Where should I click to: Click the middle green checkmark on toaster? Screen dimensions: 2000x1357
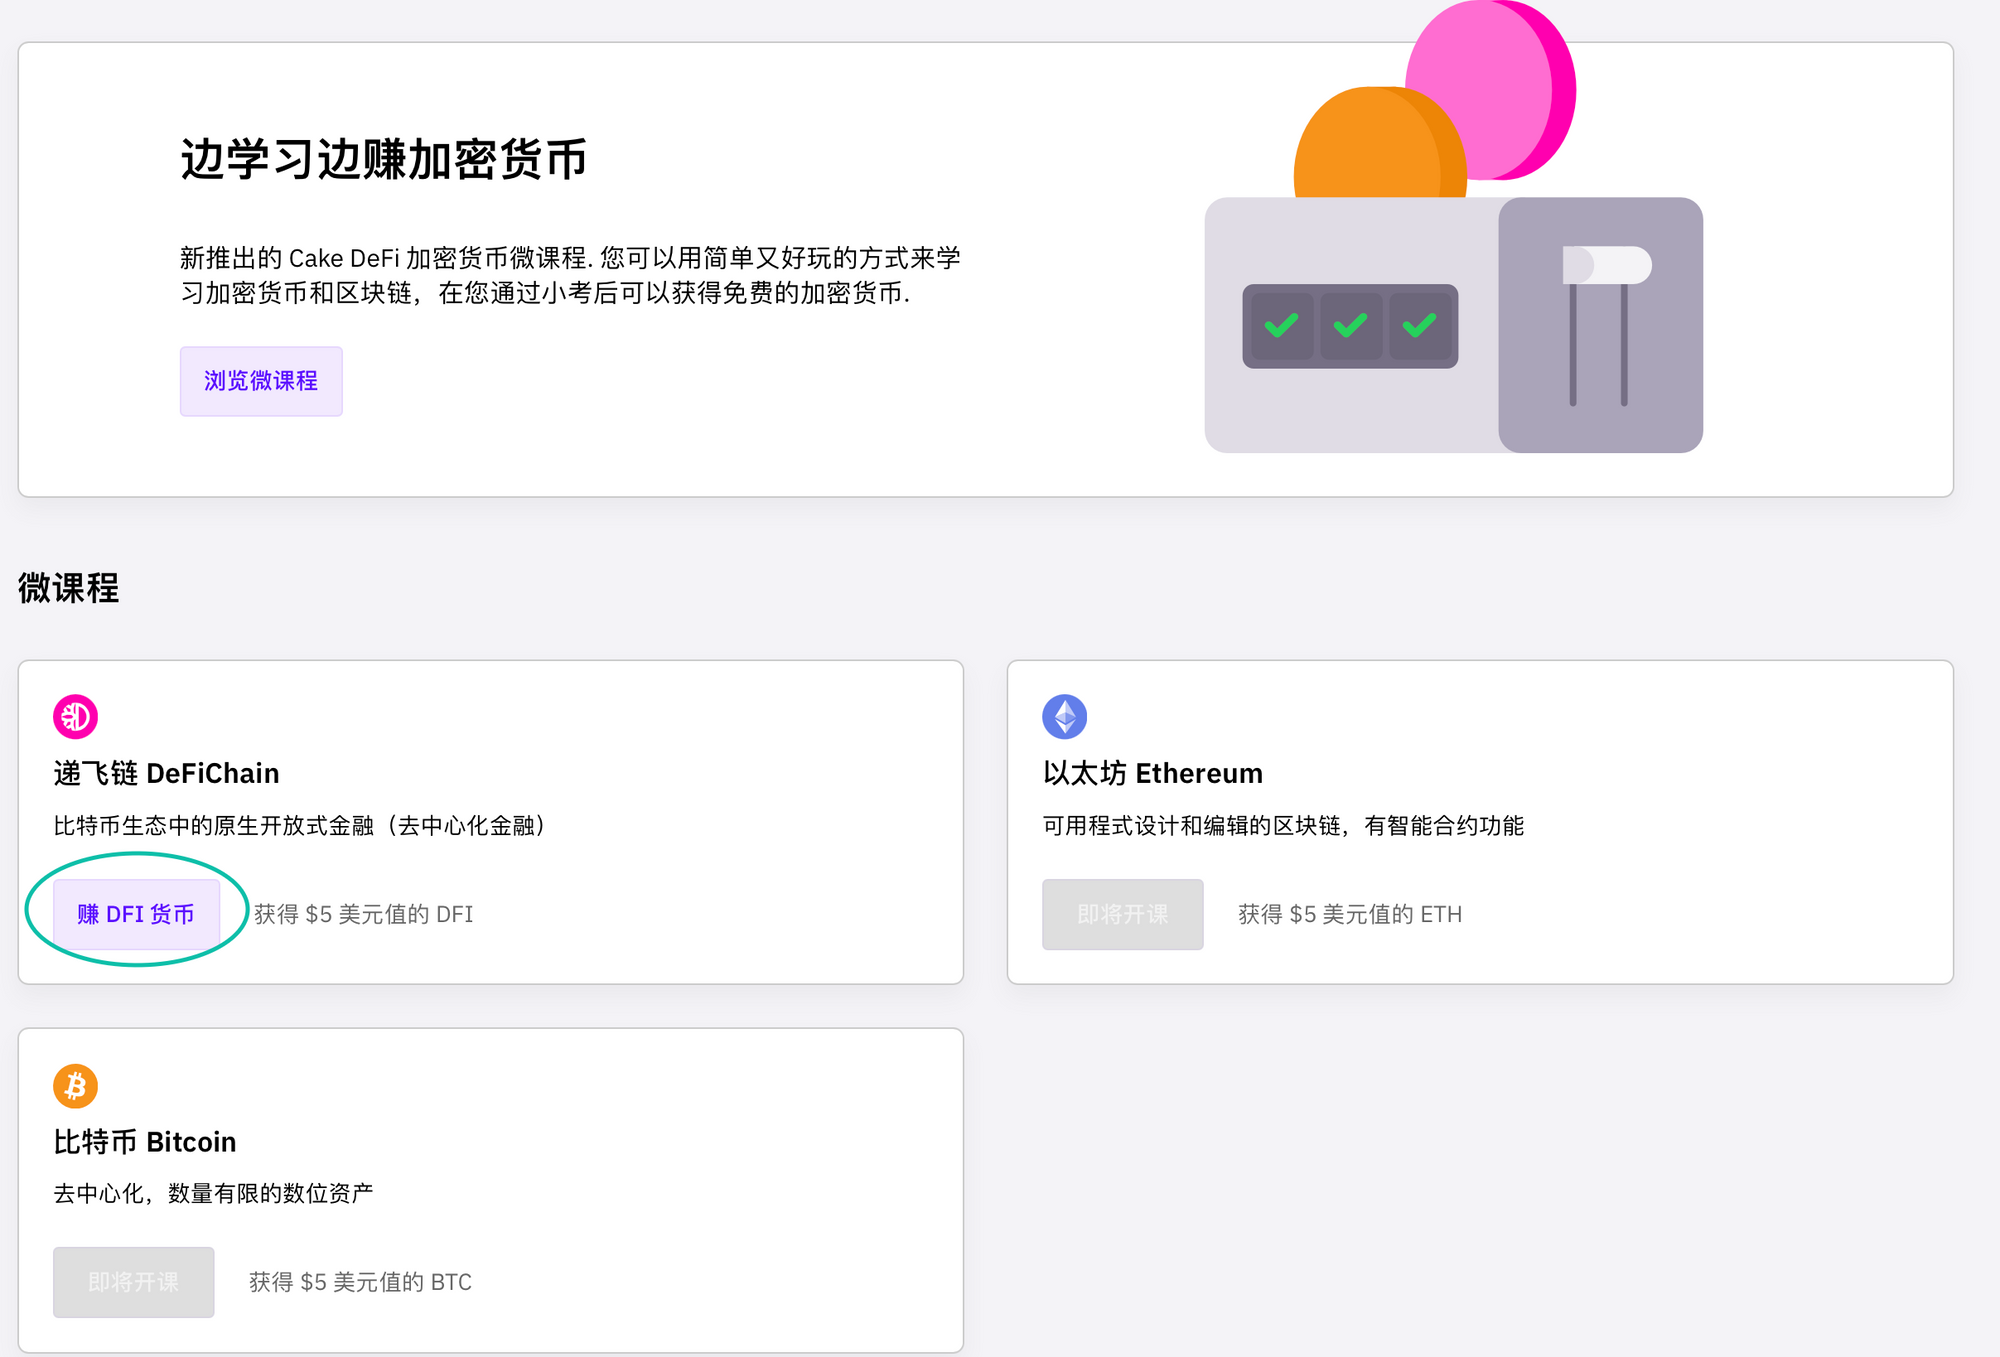(x=1350, y=326)
